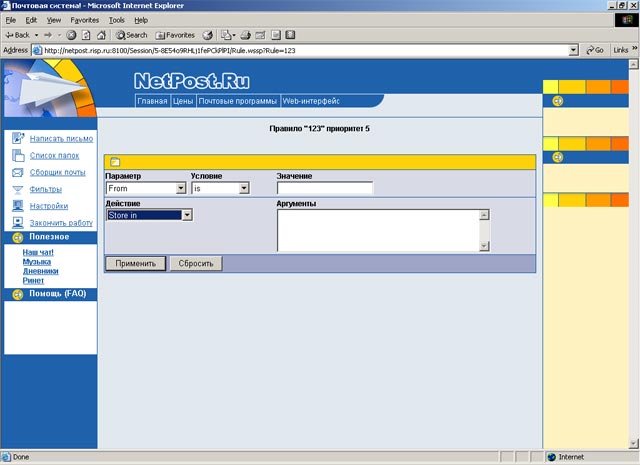Click Аргументы textarea scroll up arrow
640x465 pixels.
pyautogui.click(x=484, y=215)
